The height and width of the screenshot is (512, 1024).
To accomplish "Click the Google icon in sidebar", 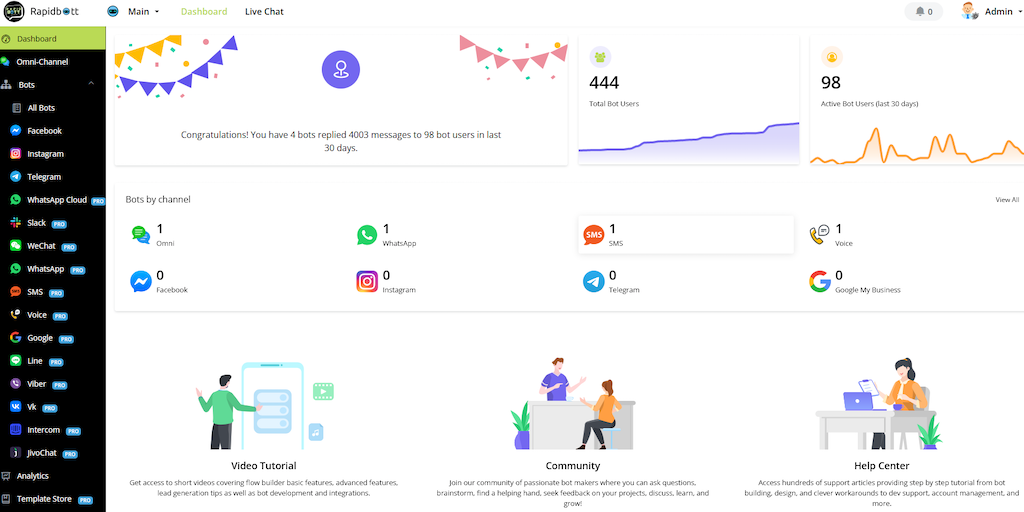I will [16, 338].
